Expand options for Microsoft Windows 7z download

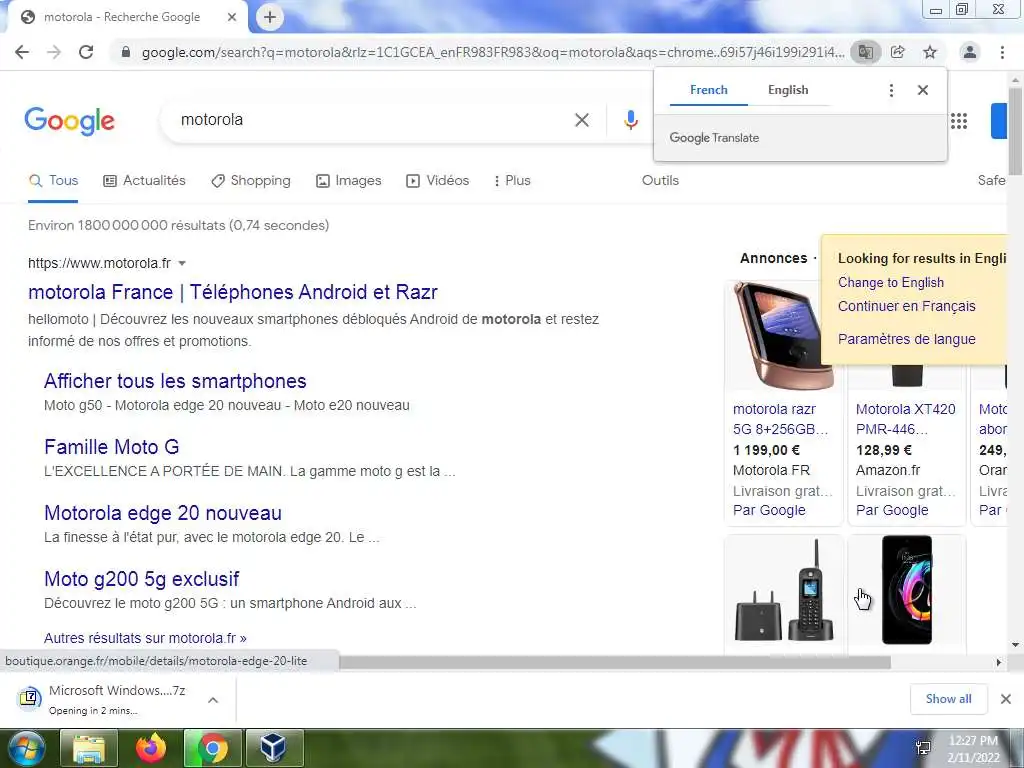[x=212, y=699]
